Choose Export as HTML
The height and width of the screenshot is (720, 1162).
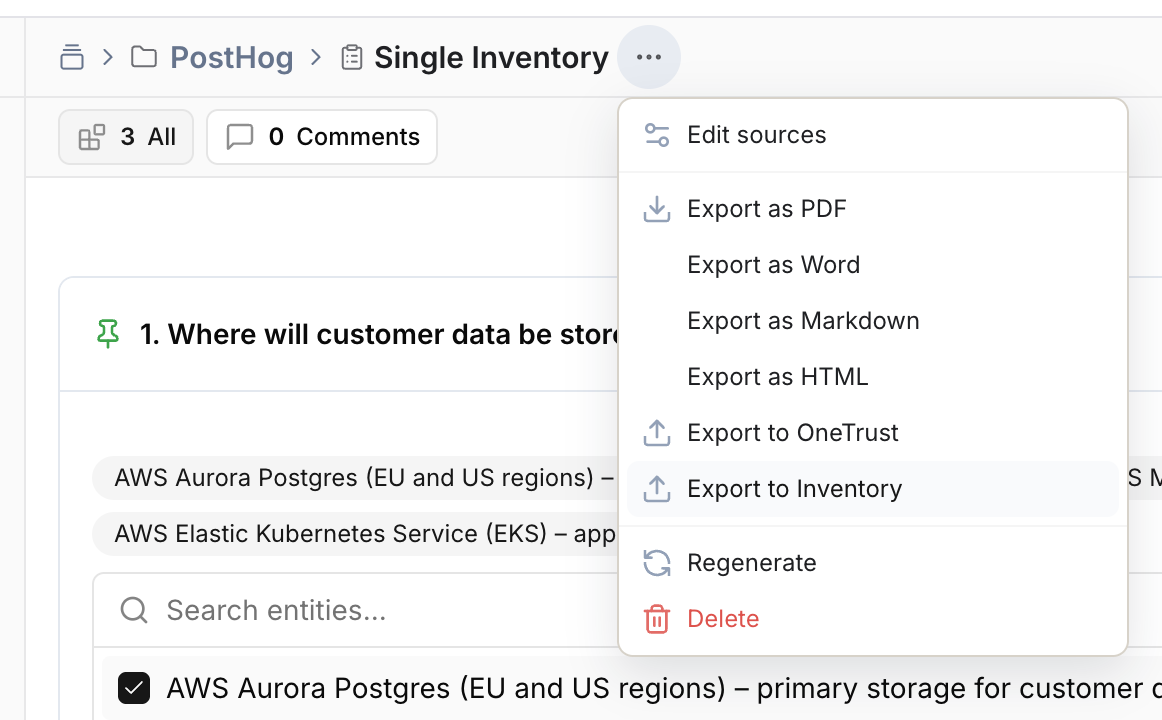[873, 377]
